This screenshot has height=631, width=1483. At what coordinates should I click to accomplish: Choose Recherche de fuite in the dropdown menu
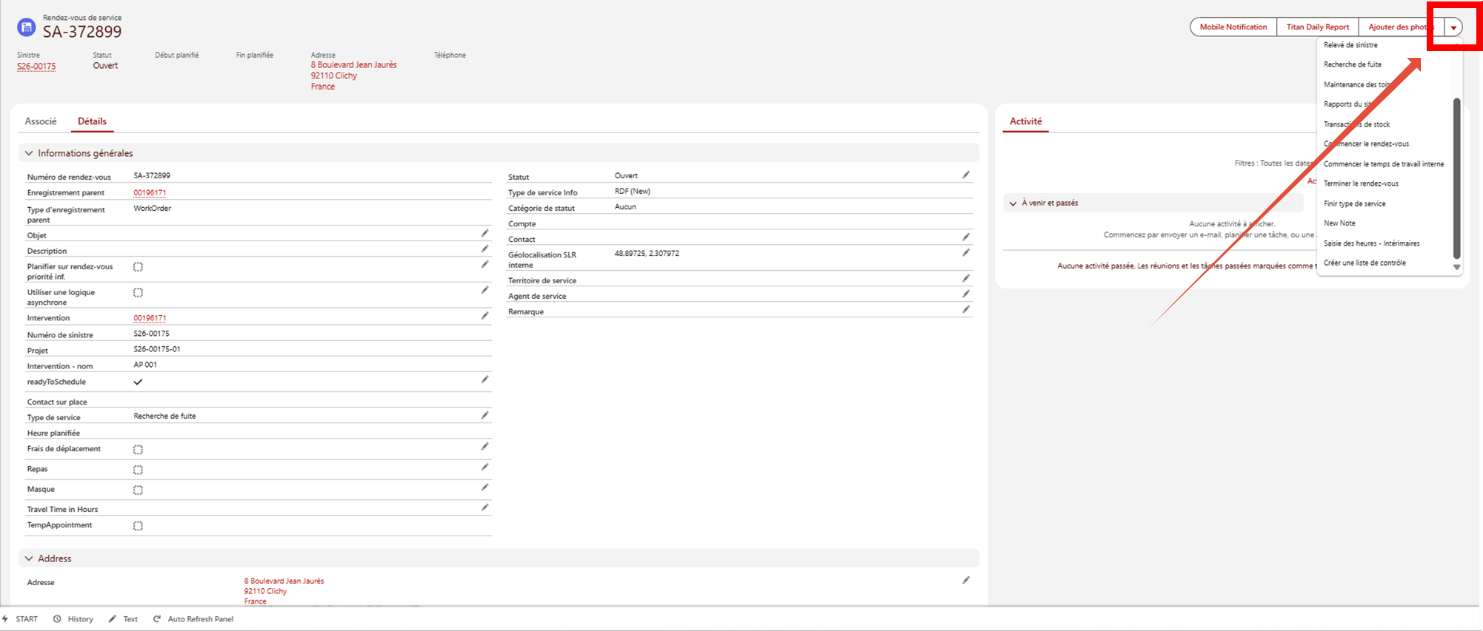1352,64
